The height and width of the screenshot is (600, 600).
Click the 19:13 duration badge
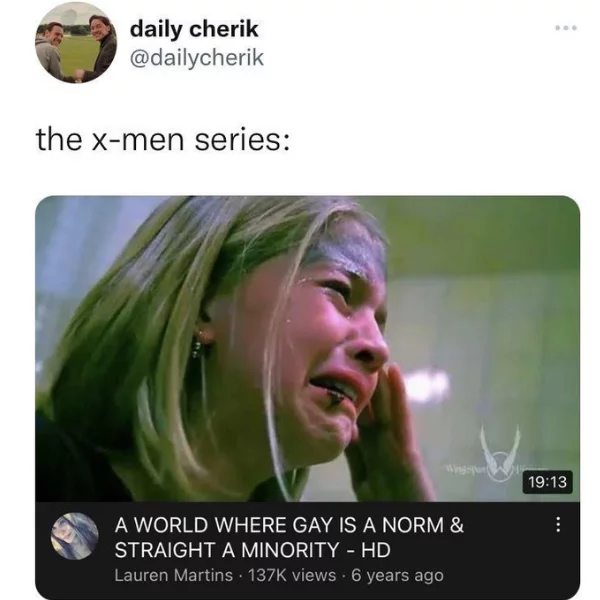(547, 482)
